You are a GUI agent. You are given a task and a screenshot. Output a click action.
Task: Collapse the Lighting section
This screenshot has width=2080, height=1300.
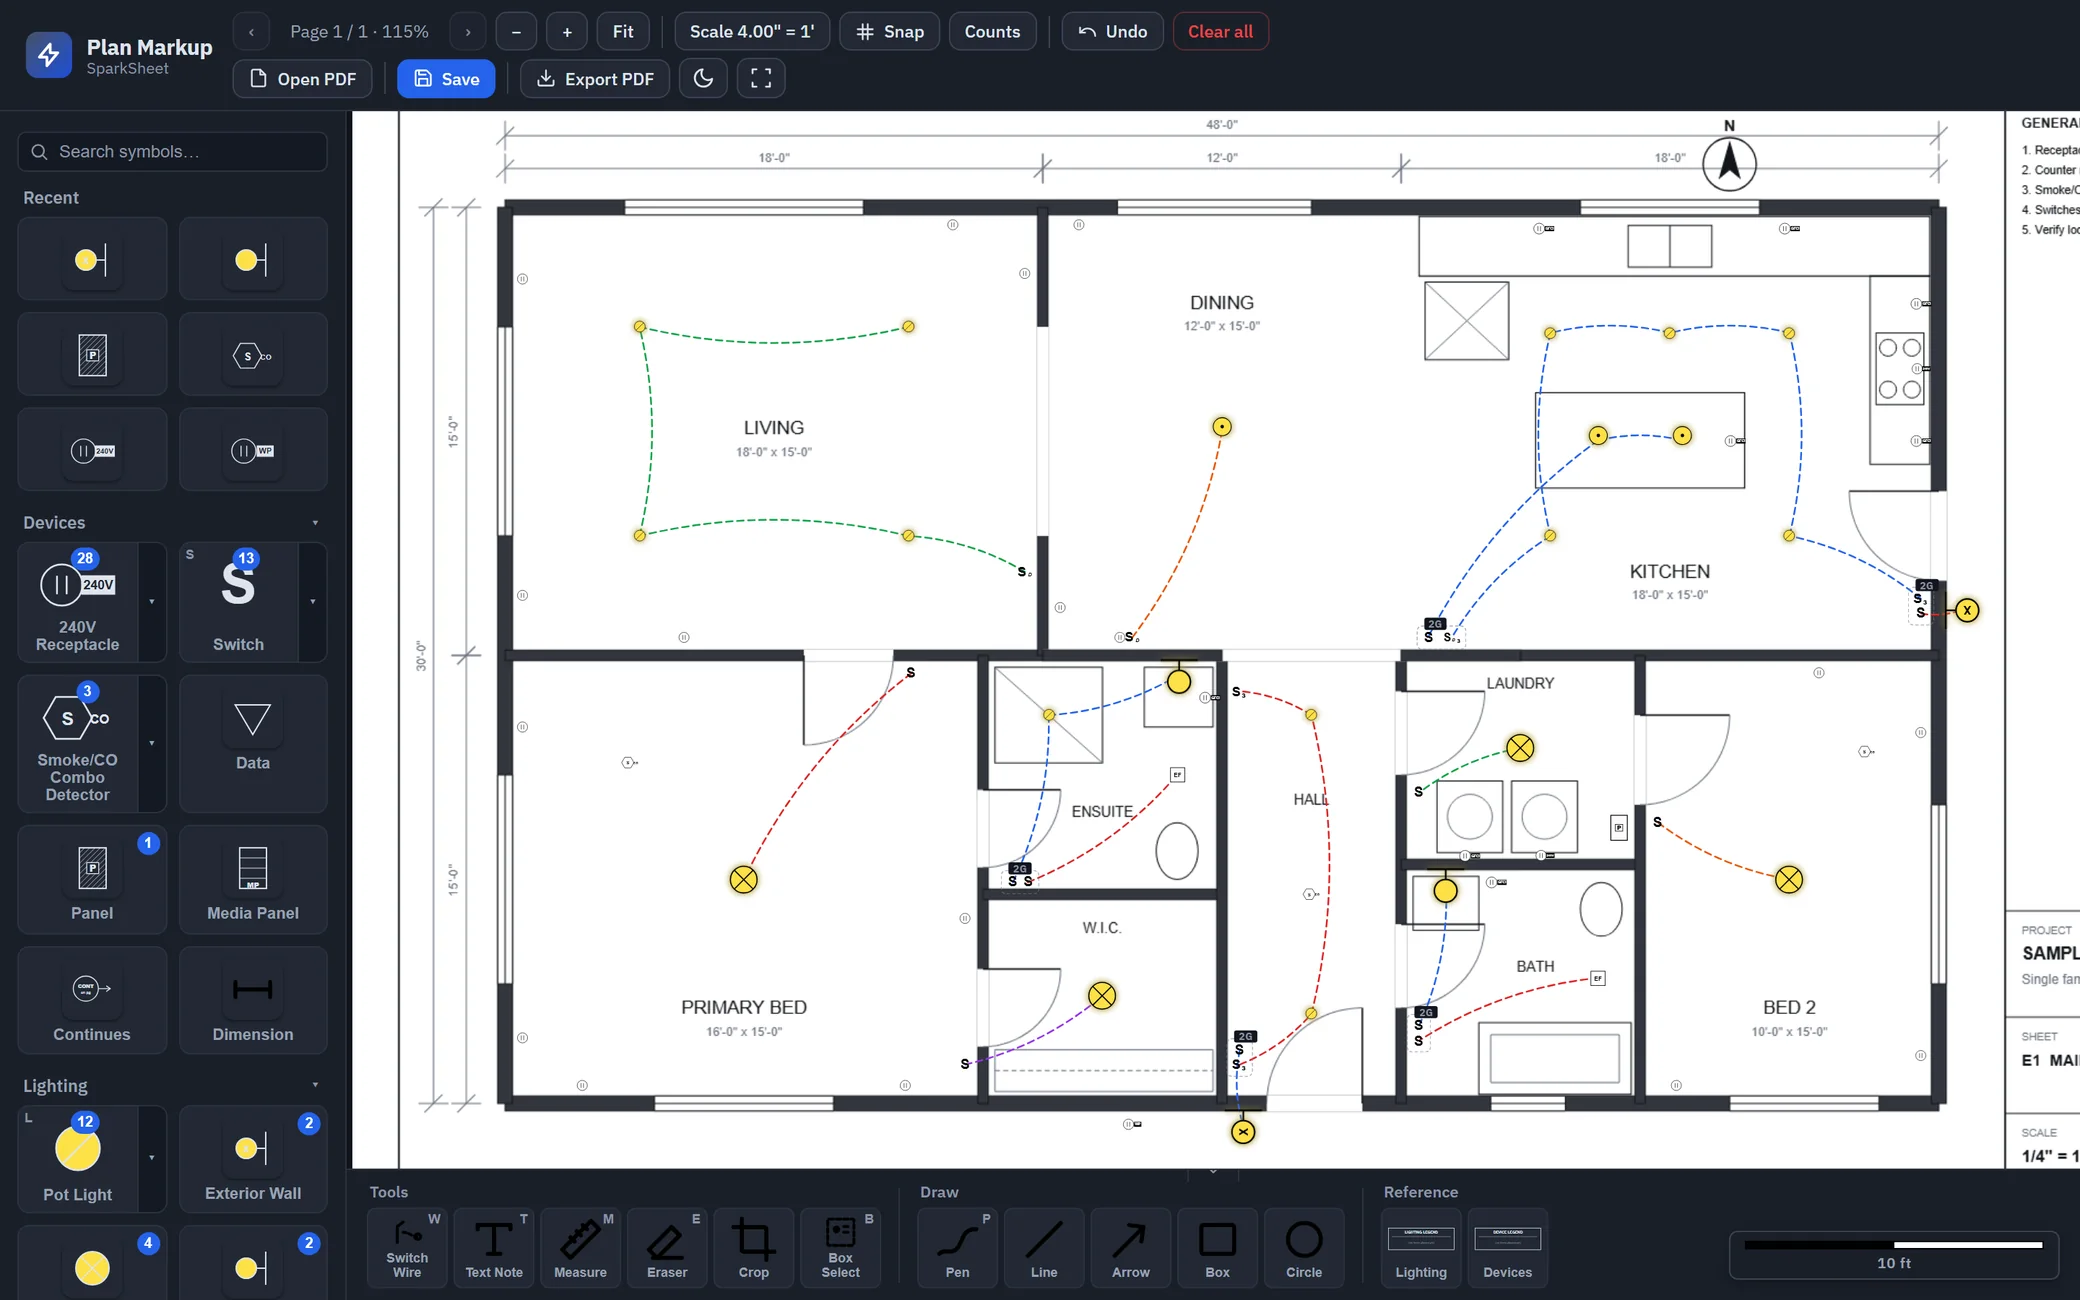point(315,1085)
